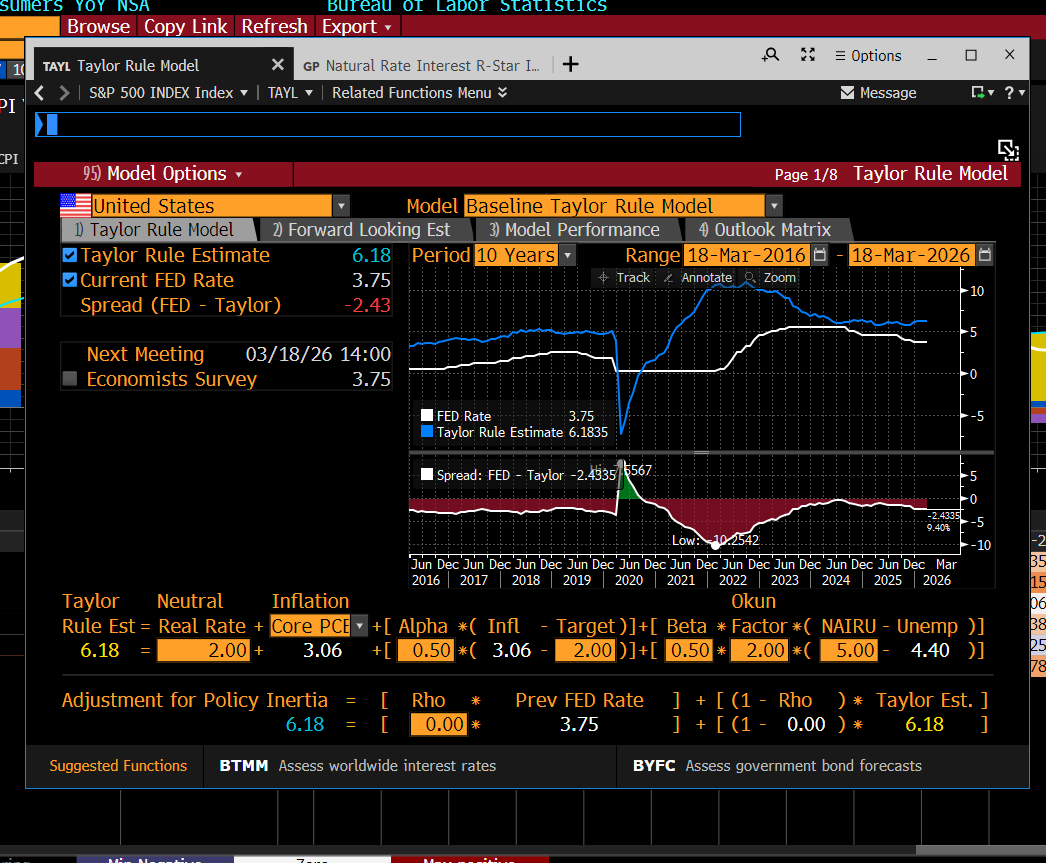This screenshot has height=863, width=1046.
Task: Open the export screen icon menu
Action: pyautogui.click(x=982, y=93)
